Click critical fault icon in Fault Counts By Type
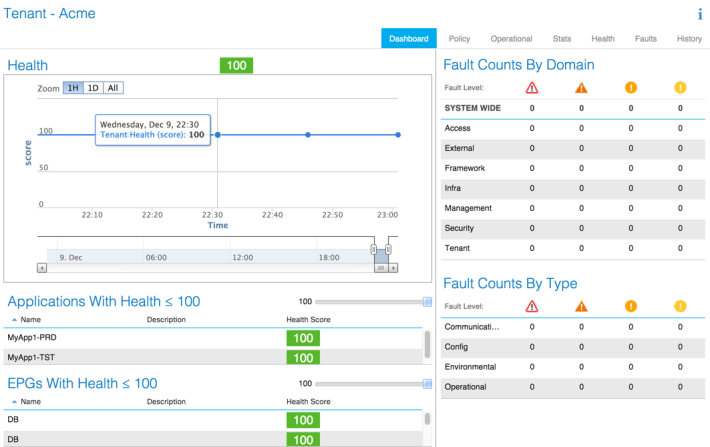Viewport: 710px width, 447px height. pyautogui.click(x=531, y=306)
